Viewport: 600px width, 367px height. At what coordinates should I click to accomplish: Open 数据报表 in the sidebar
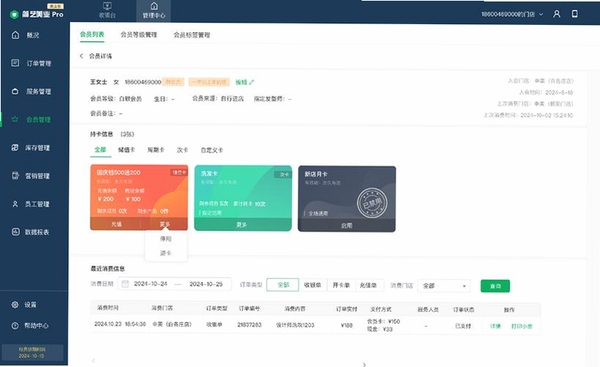(31, 232)
